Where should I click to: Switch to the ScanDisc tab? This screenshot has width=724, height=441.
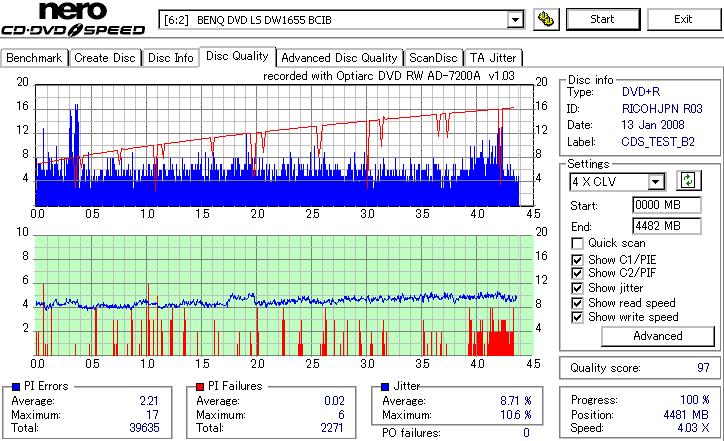click(x=433, y=58)
